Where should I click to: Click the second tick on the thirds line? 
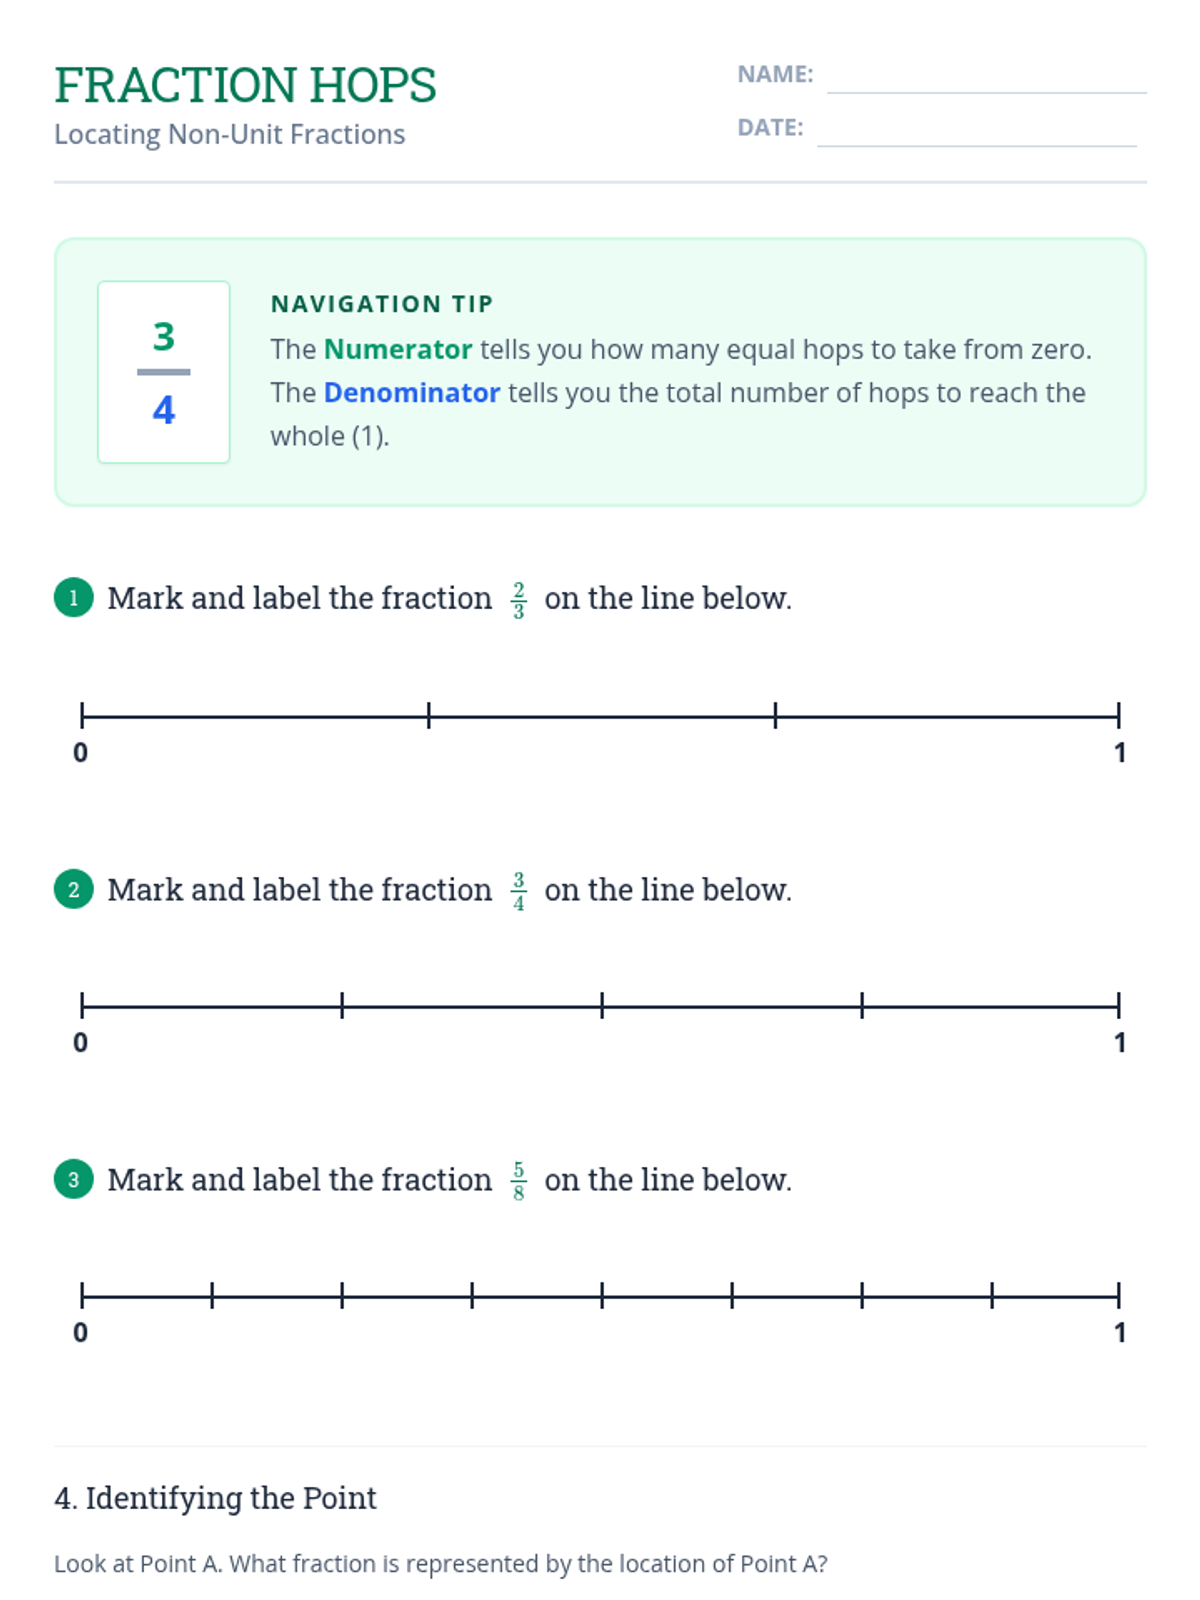click(775, 715)
